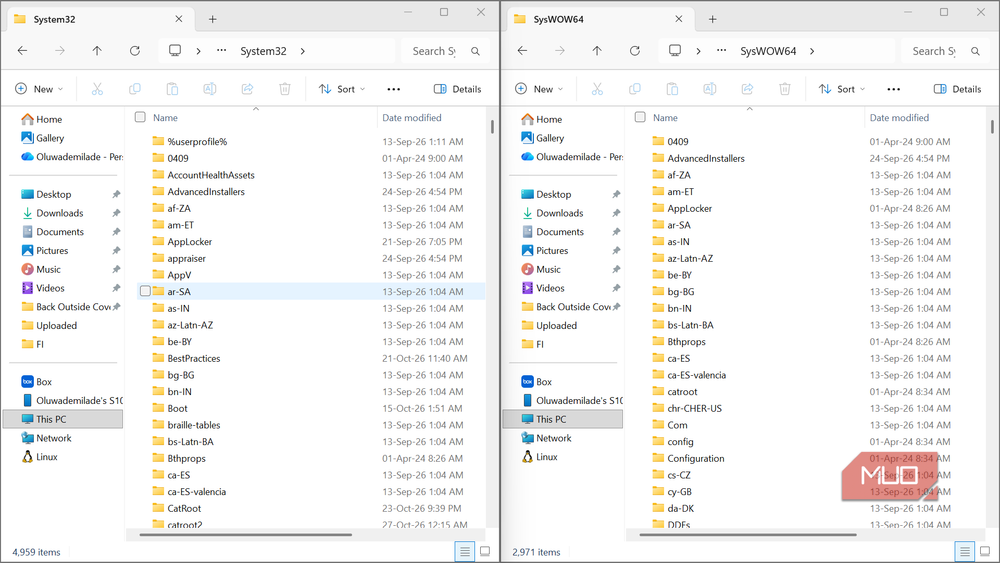Image resolution: width=1000 pixels, height=563 pixels.
Task: Go up one level in System32 window
Action: click(x=97, y=51)
